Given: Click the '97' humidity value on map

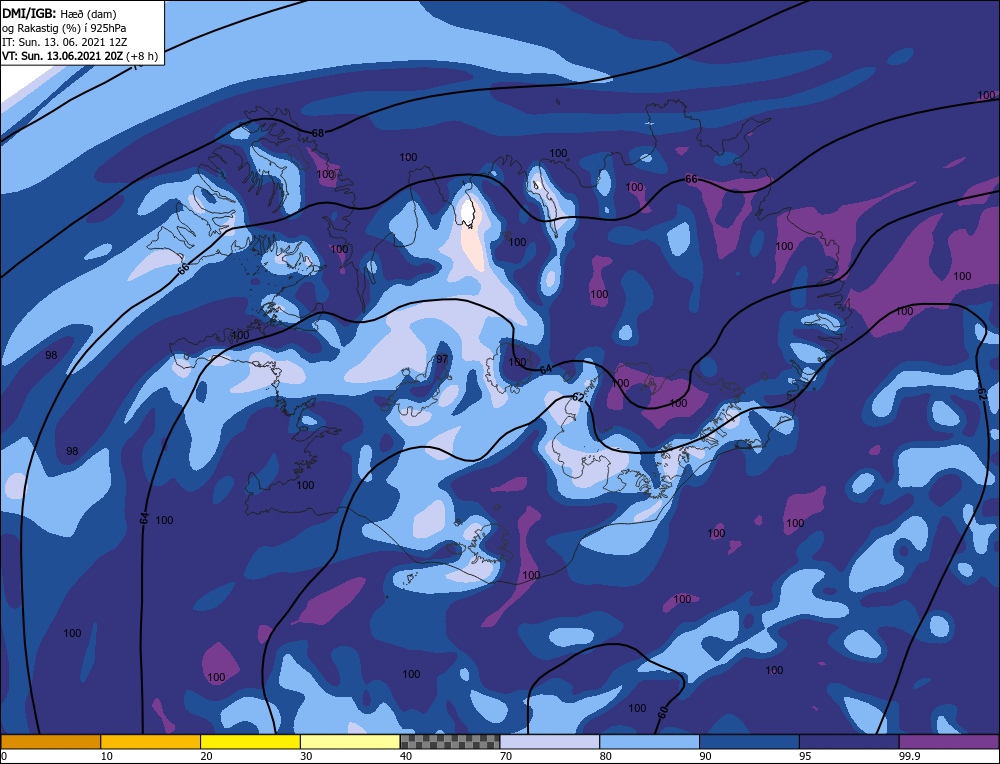Looking at the screenshot, I should pos(442,360).
